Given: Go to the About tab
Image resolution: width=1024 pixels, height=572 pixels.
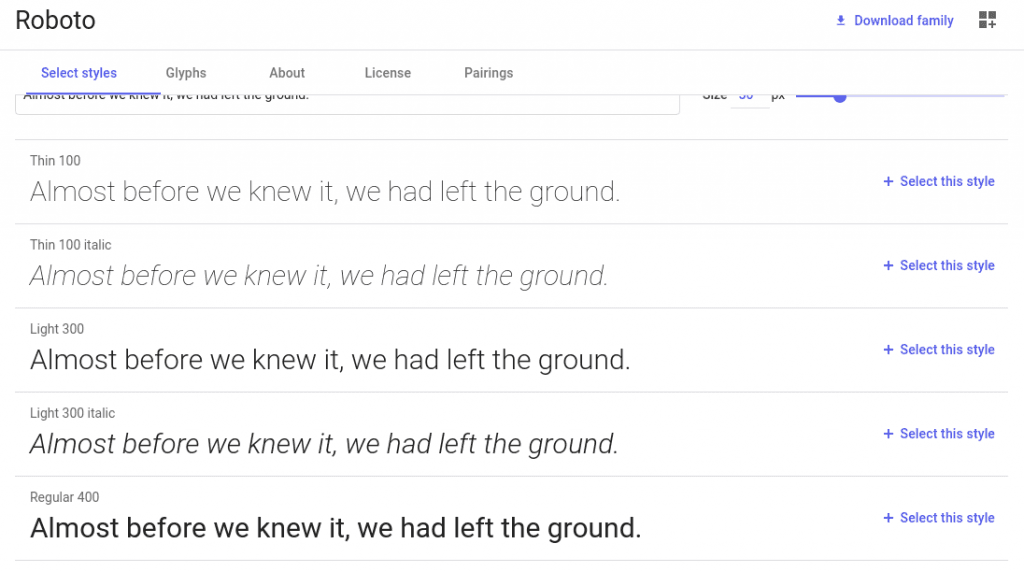Looking at the screenshot, I should [287, 73].
